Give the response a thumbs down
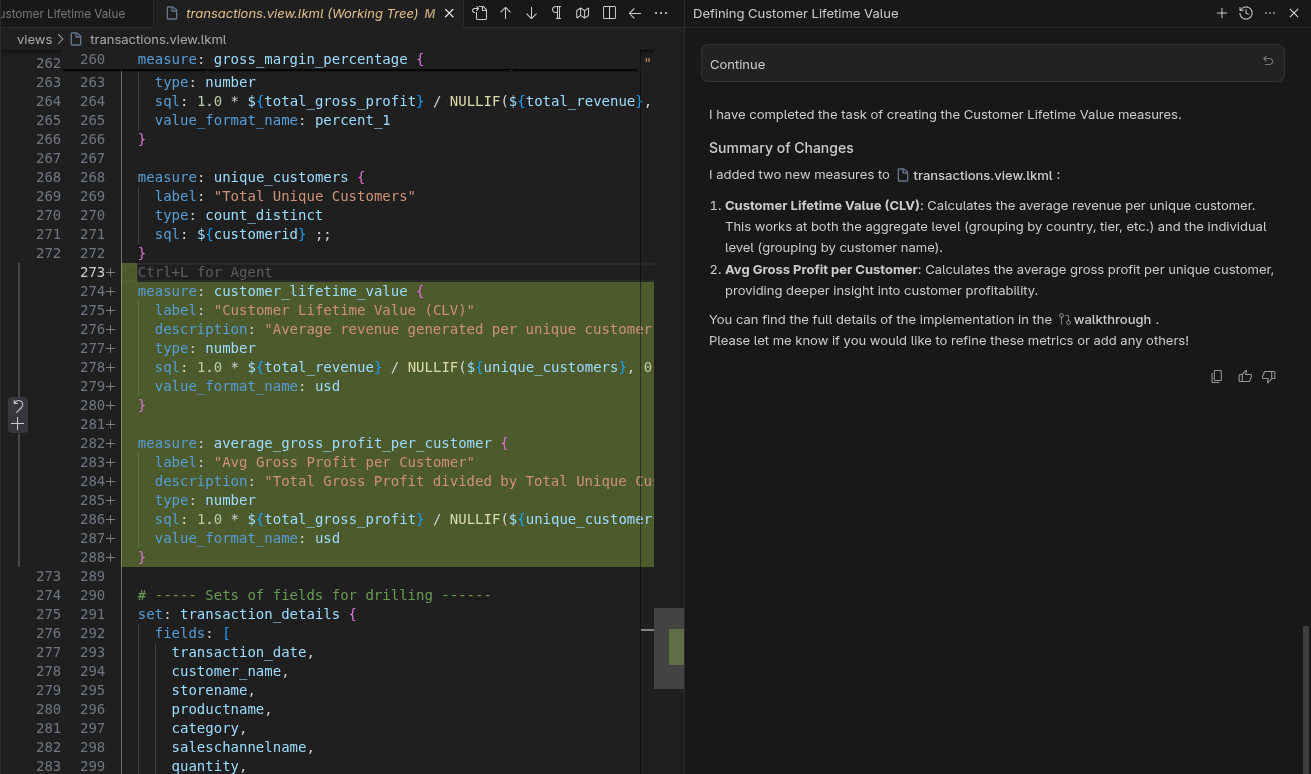The width and height of the screenshot is (1311, 774). tap(1269, 377)
